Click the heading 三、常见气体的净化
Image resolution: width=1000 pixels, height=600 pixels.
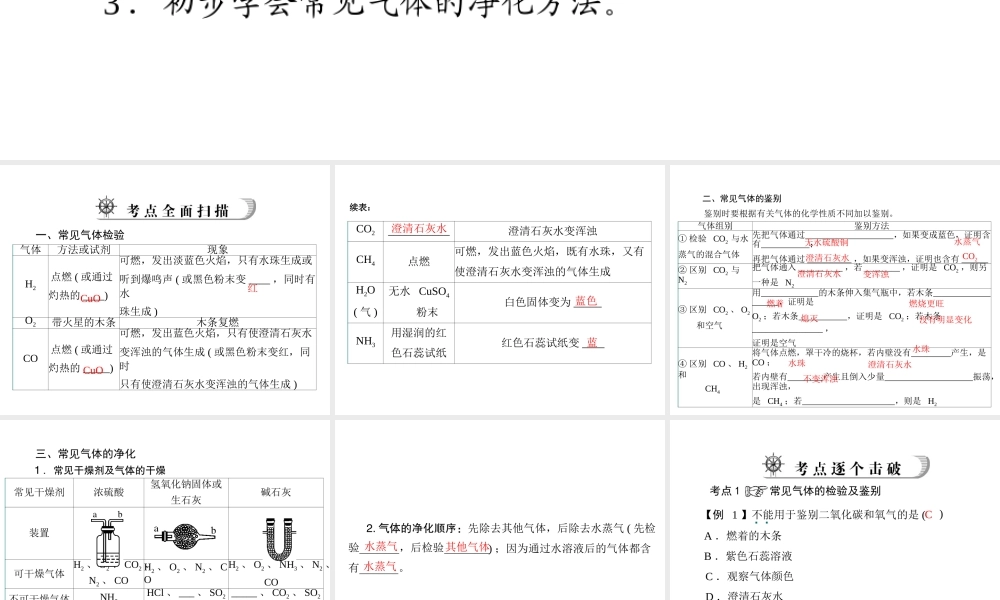pyautogui.click(x=85, y=454)
